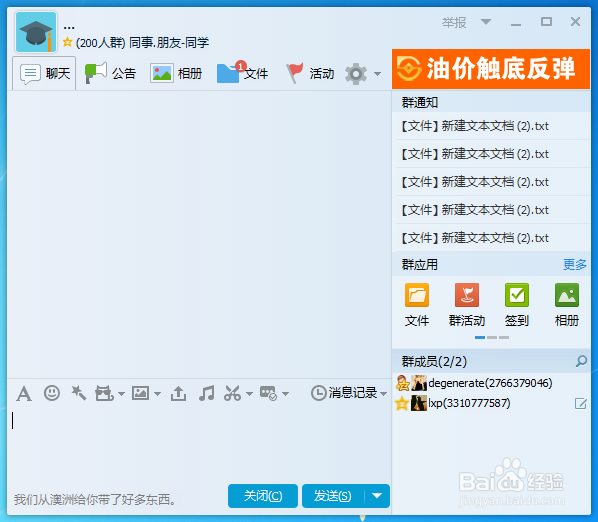Open the 文件 group app icon
598x522 pixels.
coord(416,295)
